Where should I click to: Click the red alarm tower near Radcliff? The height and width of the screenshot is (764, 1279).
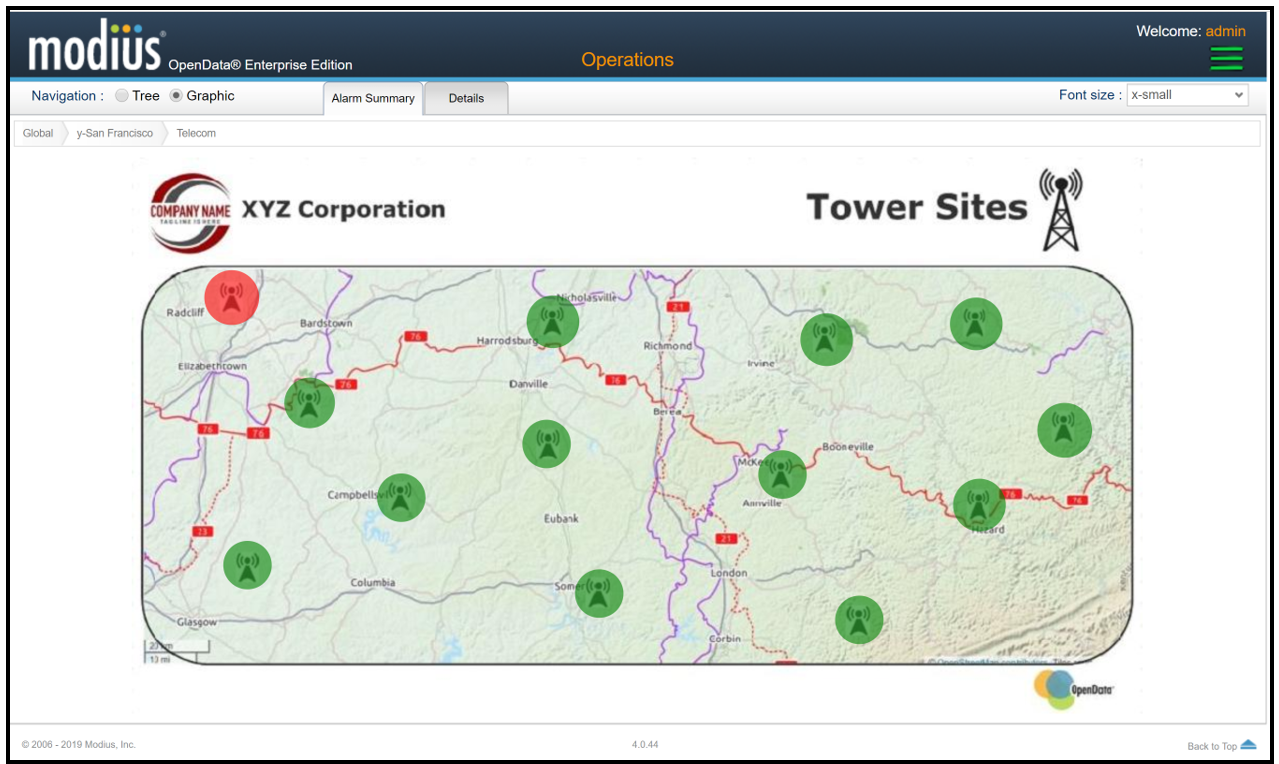232,297
